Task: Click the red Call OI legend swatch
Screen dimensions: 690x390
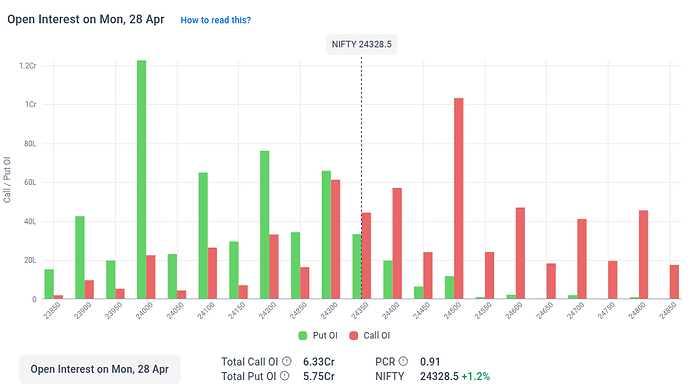Action: [353, 335]
